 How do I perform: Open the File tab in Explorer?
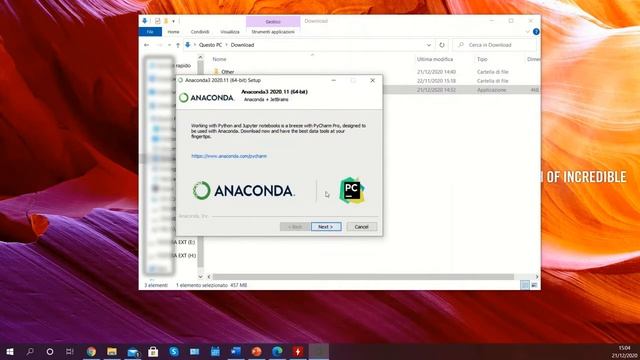coord(150,32)
